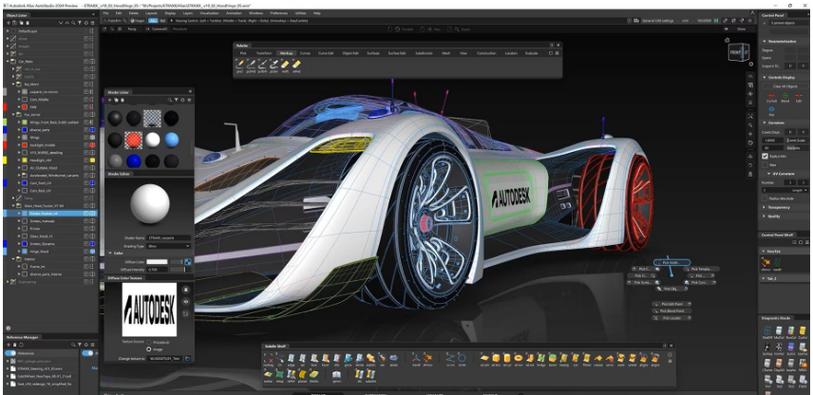The width and height of the screenshot is (813, 395).
Task: Enable the Radius Min/Side checkbox
Action: pos(765,199)
